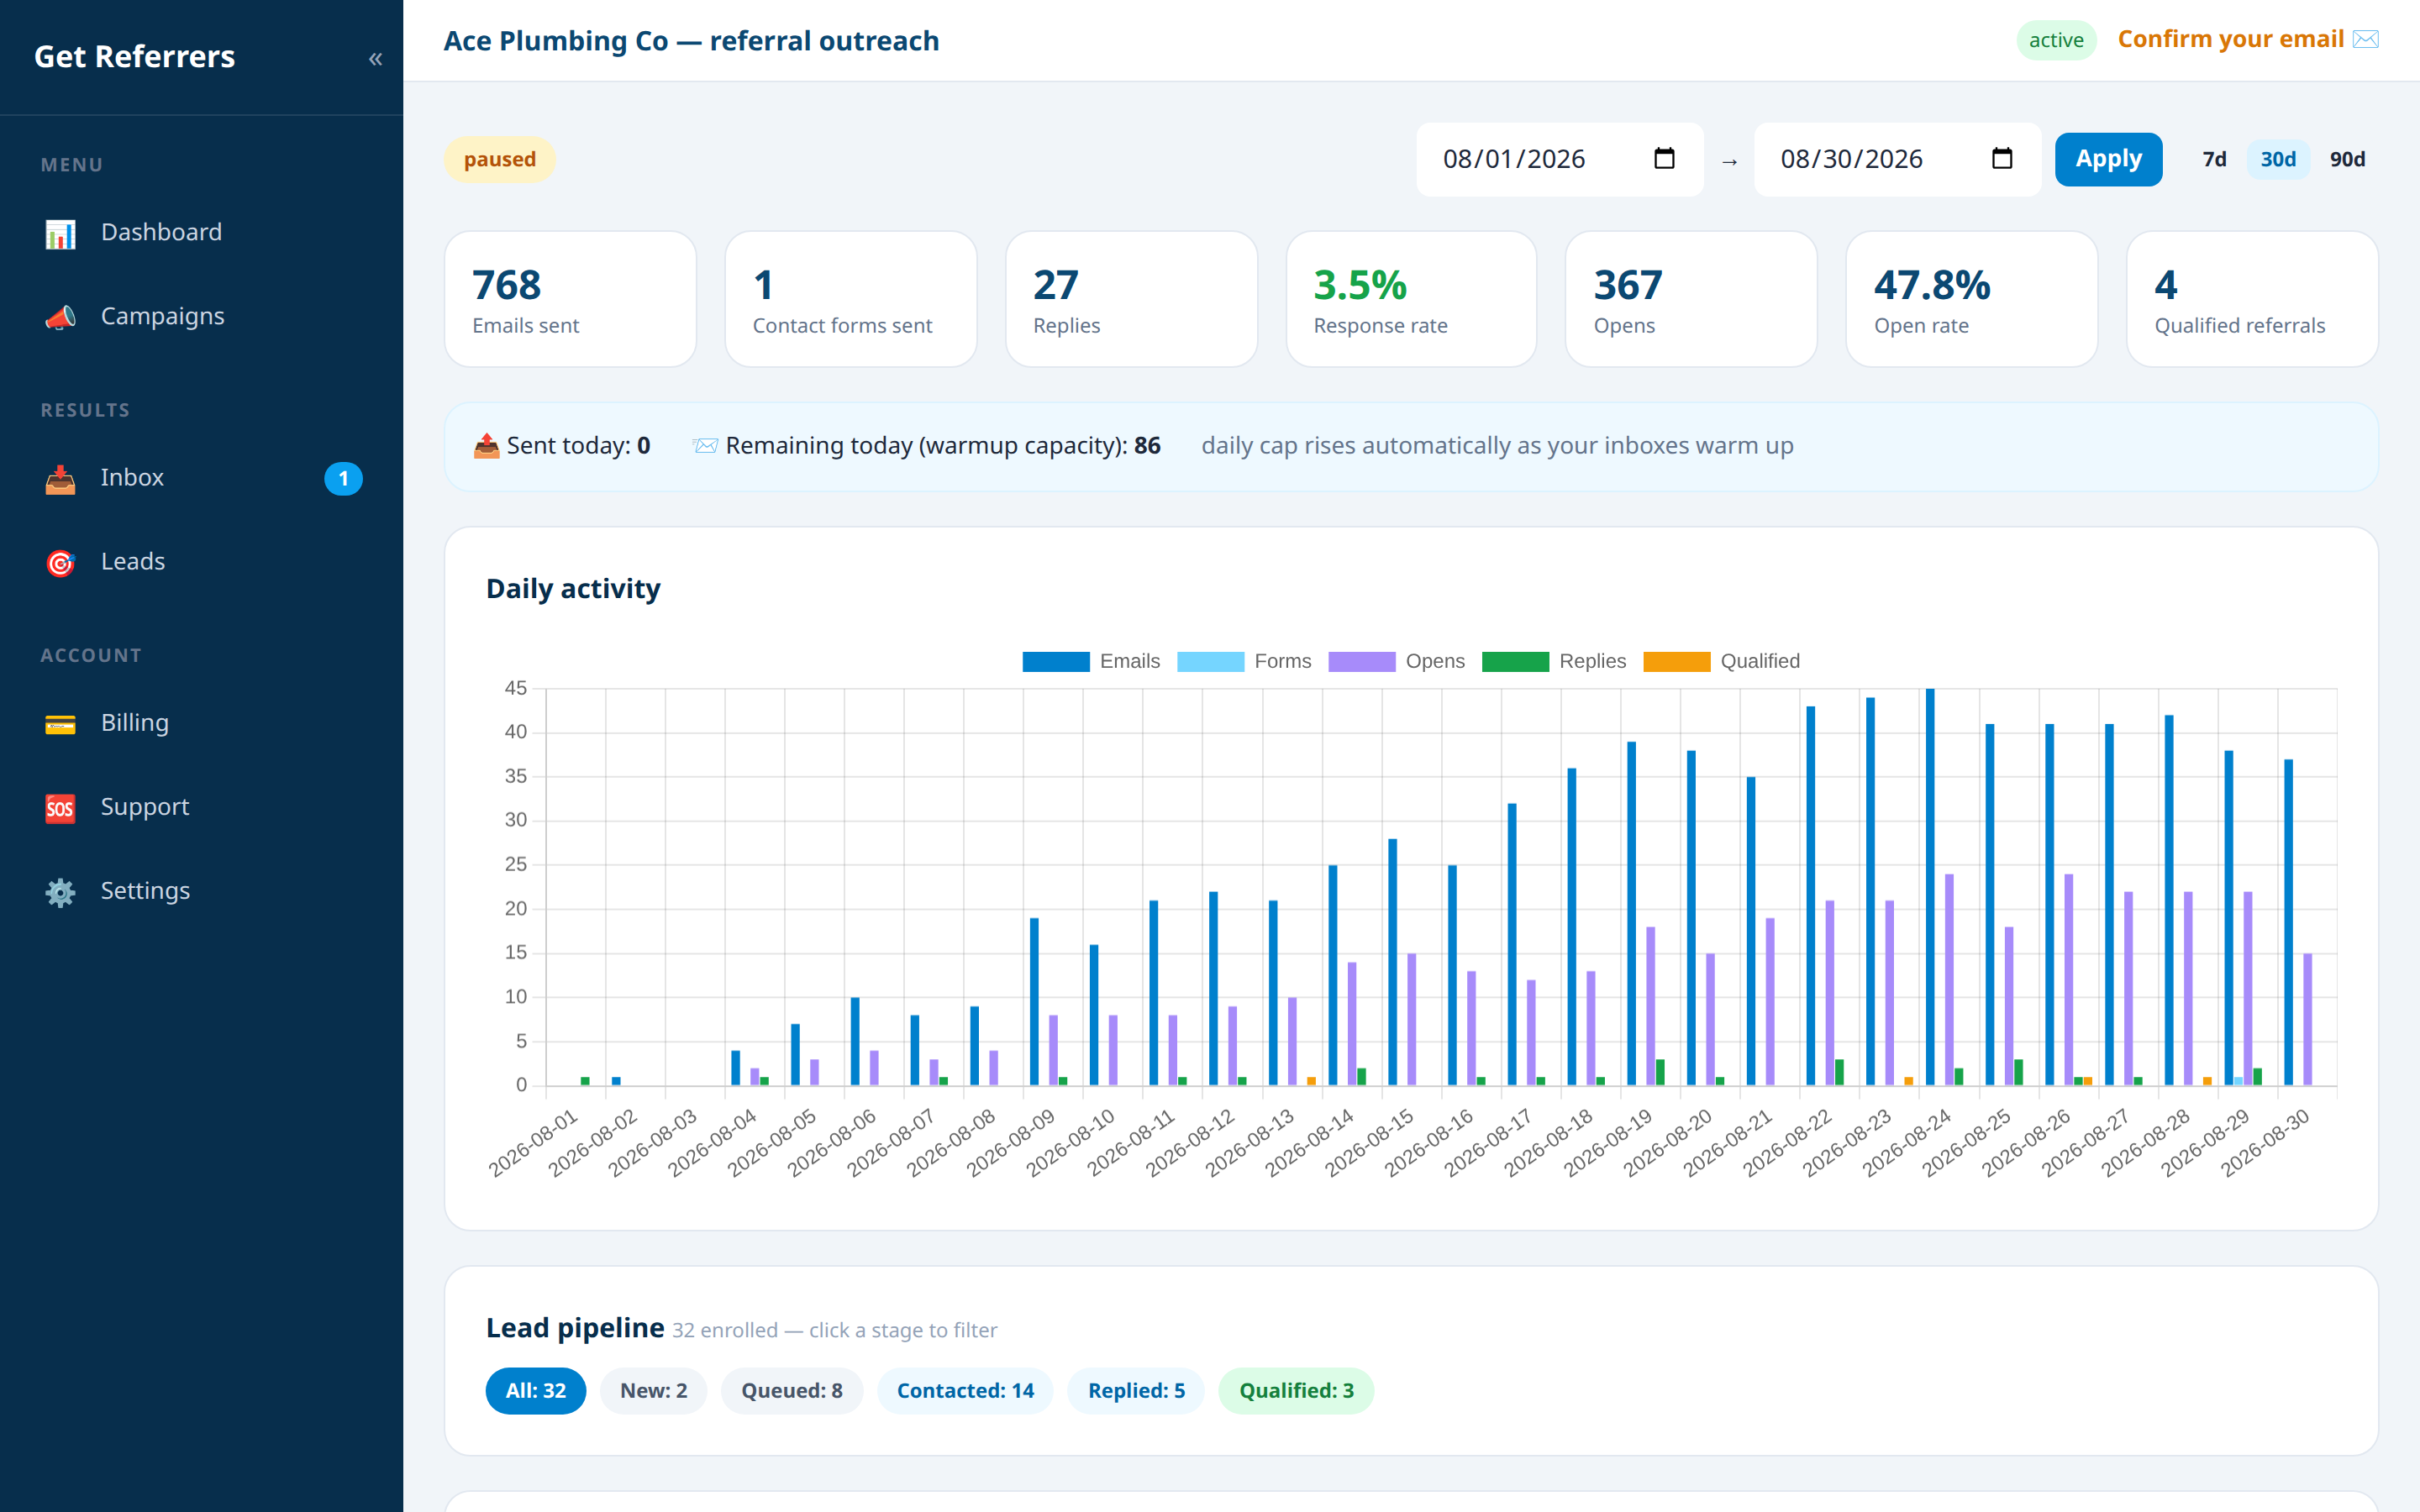2420x1512 pixels.
Task: Filter pipeline by Qualified: 3
Action: coord(1296,1390)
